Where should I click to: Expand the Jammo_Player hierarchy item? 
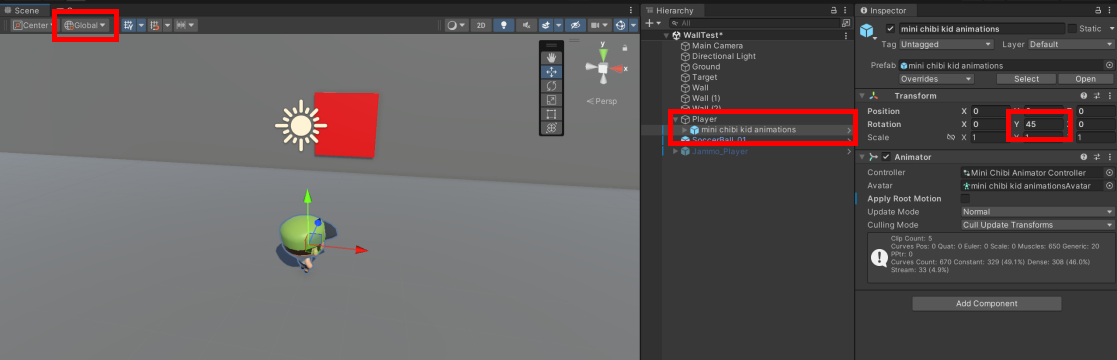(x=675, y=151)
